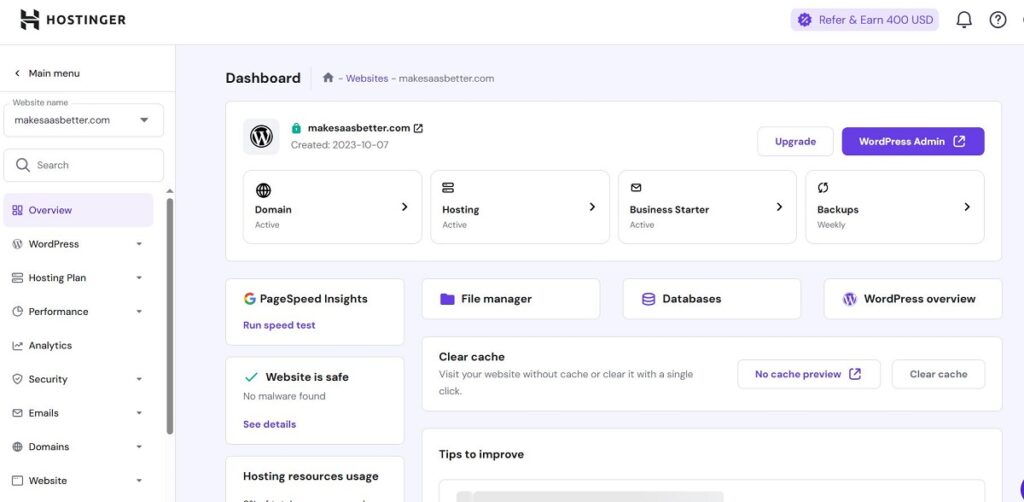Click the envelope icon in Business Starter card
Screen dimensions: 1024x502
tap(635, 187)
